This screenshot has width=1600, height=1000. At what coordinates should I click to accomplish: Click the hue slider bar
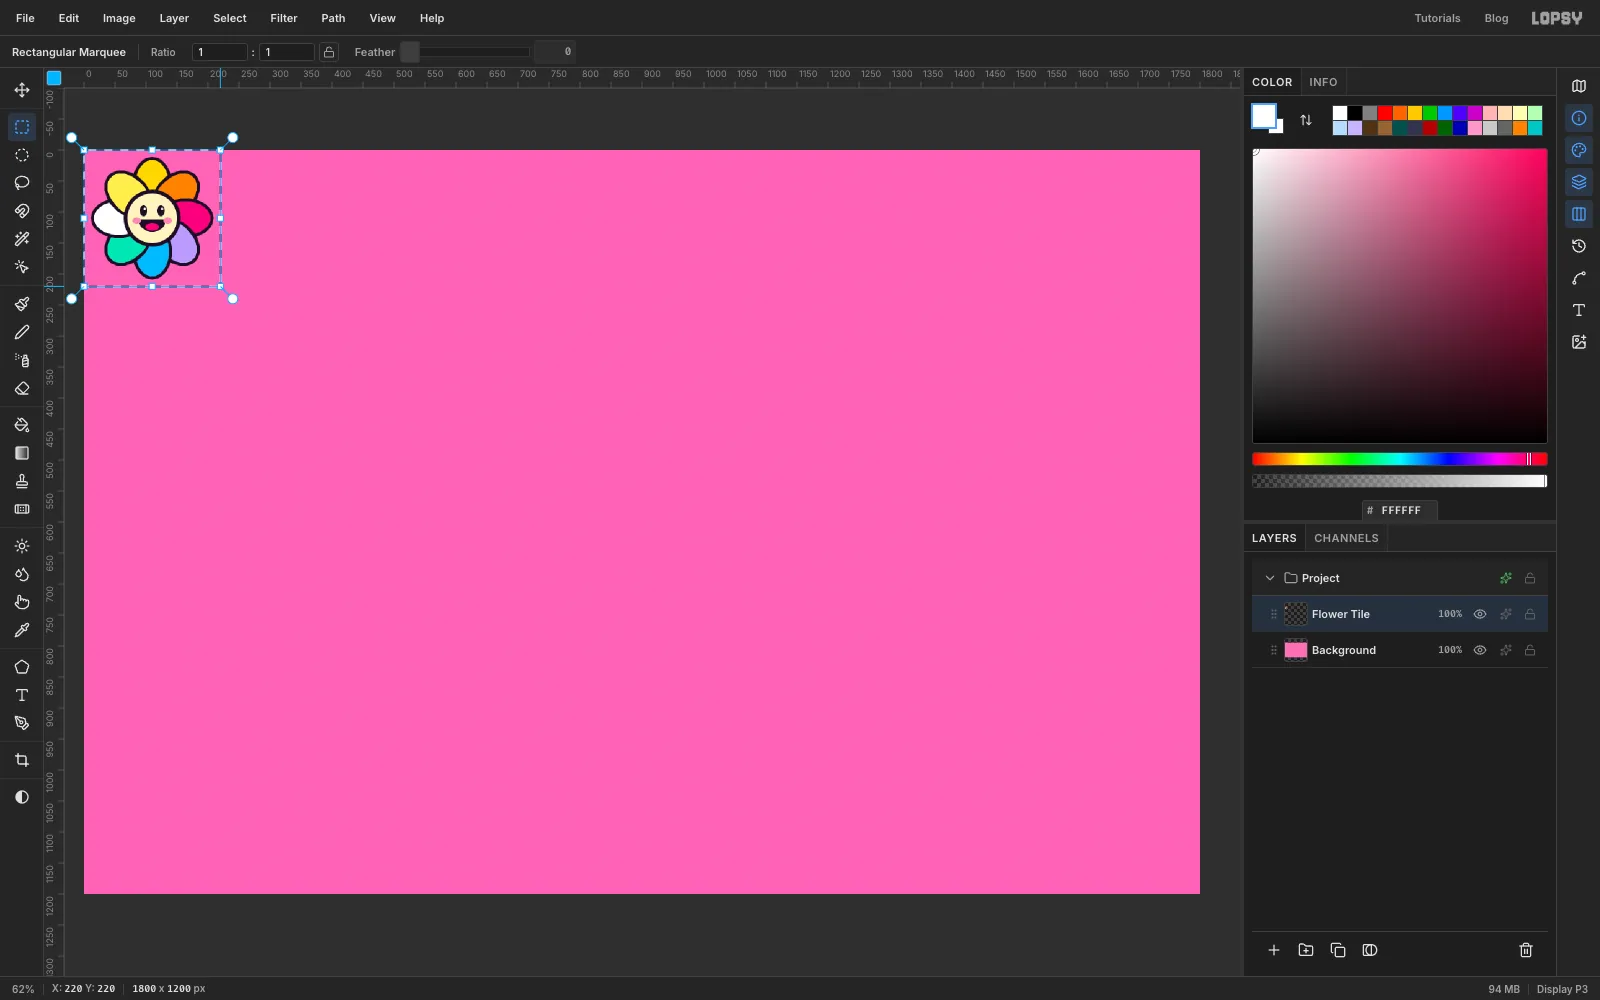[x=1400, y=459]
